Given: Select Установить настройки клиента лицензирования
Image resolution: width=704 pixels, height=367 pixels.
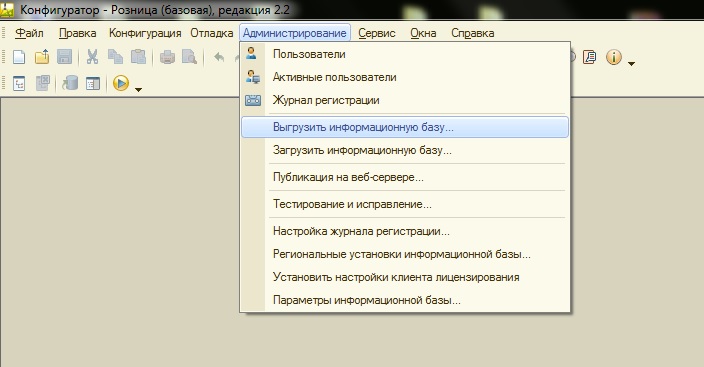Looking at the screenshot, I should [x=405, y=277].
